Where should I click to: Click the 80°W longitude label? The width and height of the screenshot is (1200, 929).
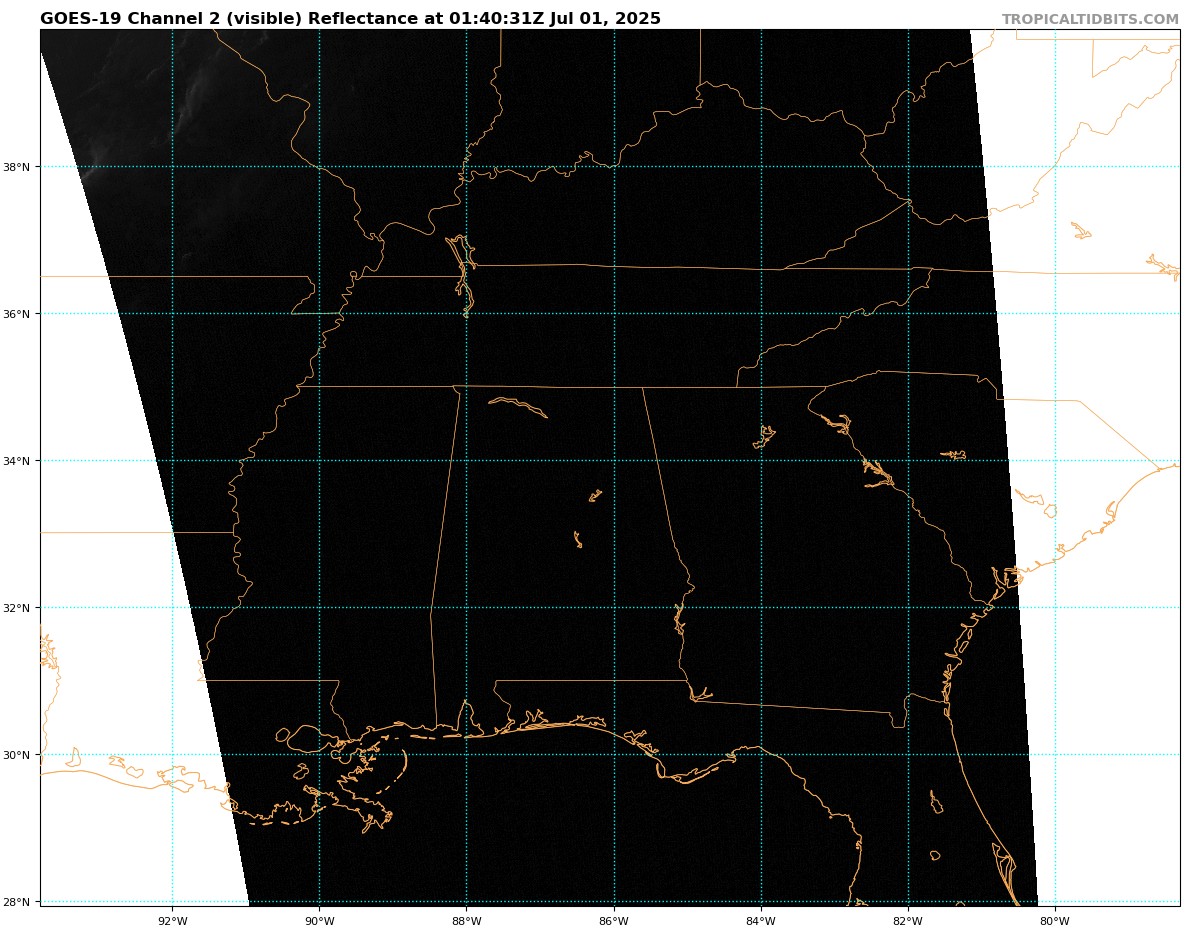tap(1055, 921)
